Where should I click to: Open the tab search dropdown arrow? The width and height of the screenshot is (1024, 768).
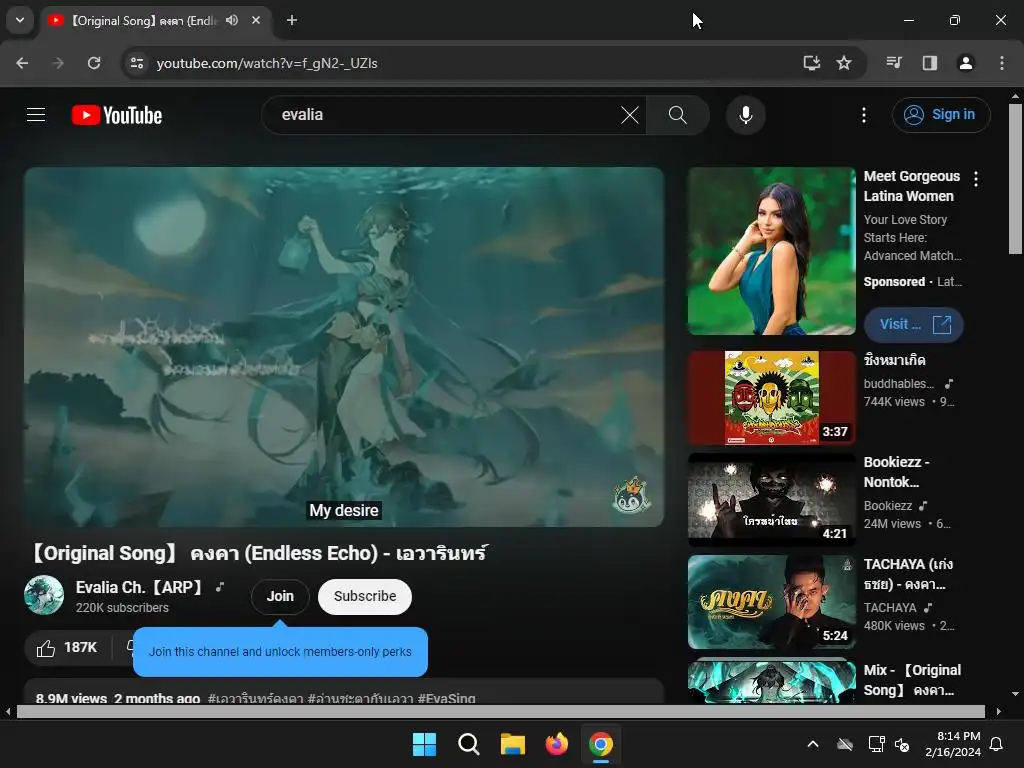pos(20,20)
